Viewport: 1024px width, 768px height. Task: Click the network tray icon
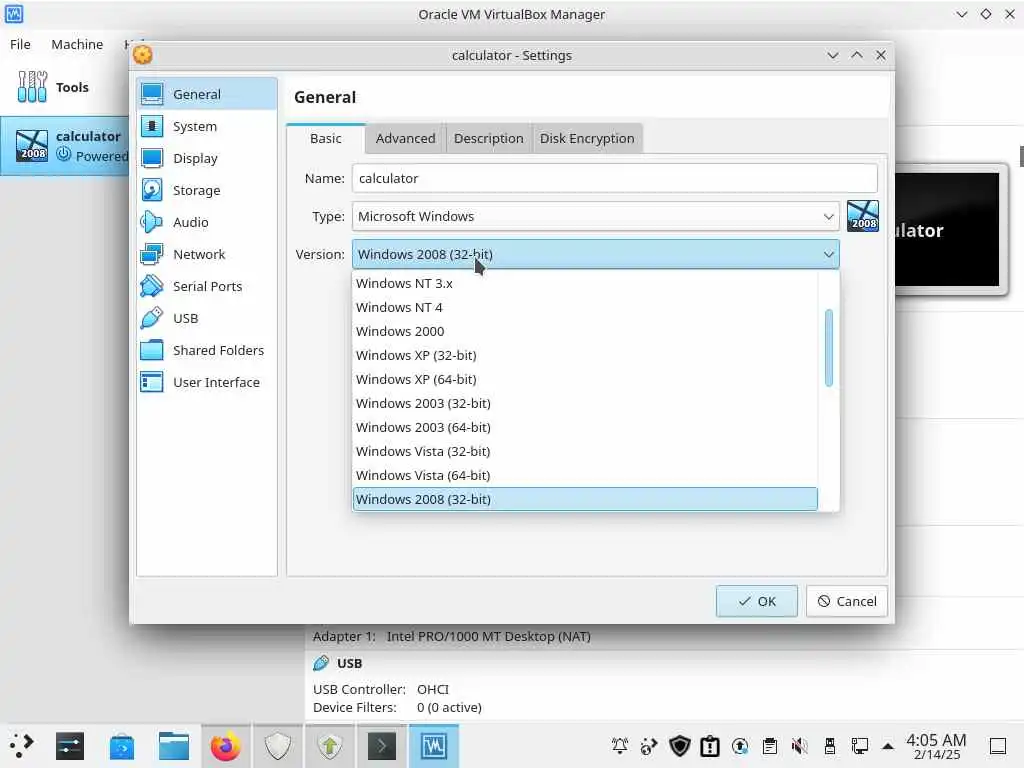click(x=859, y=746)
